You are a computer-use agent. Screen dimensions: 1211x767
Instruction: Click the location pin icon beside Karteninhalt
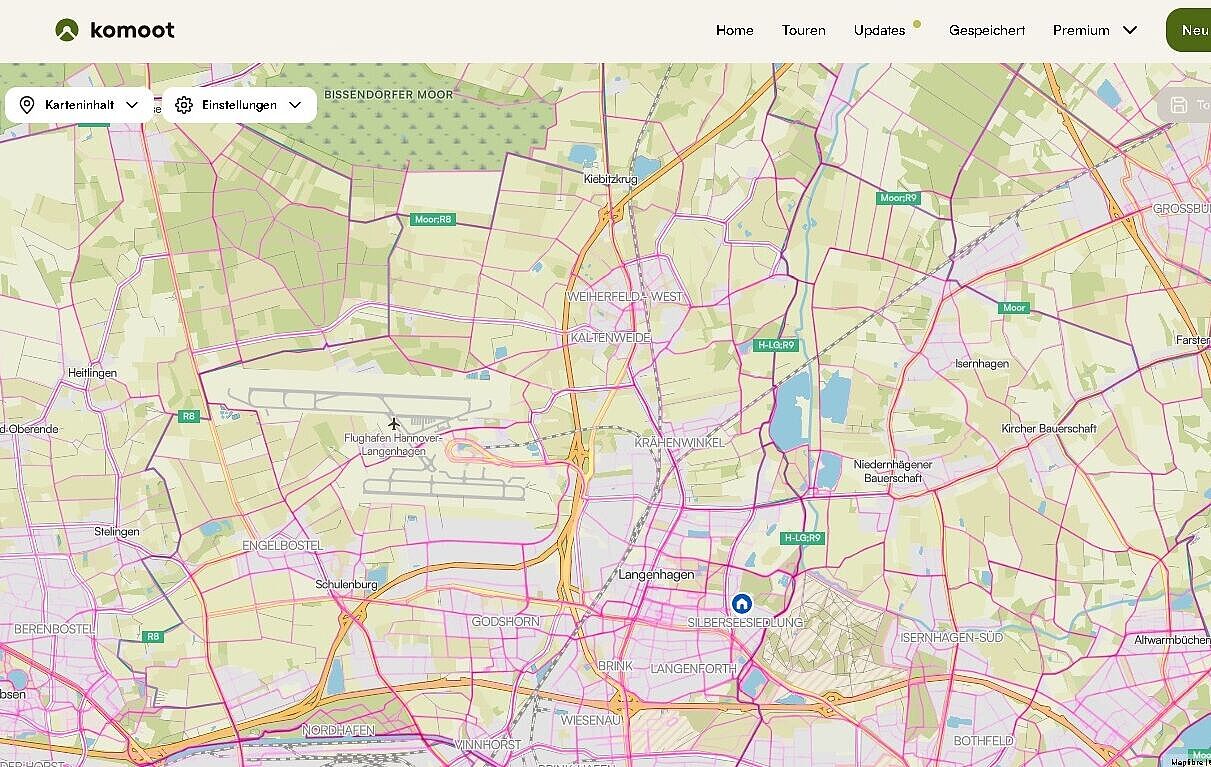(x=27, y=105)
